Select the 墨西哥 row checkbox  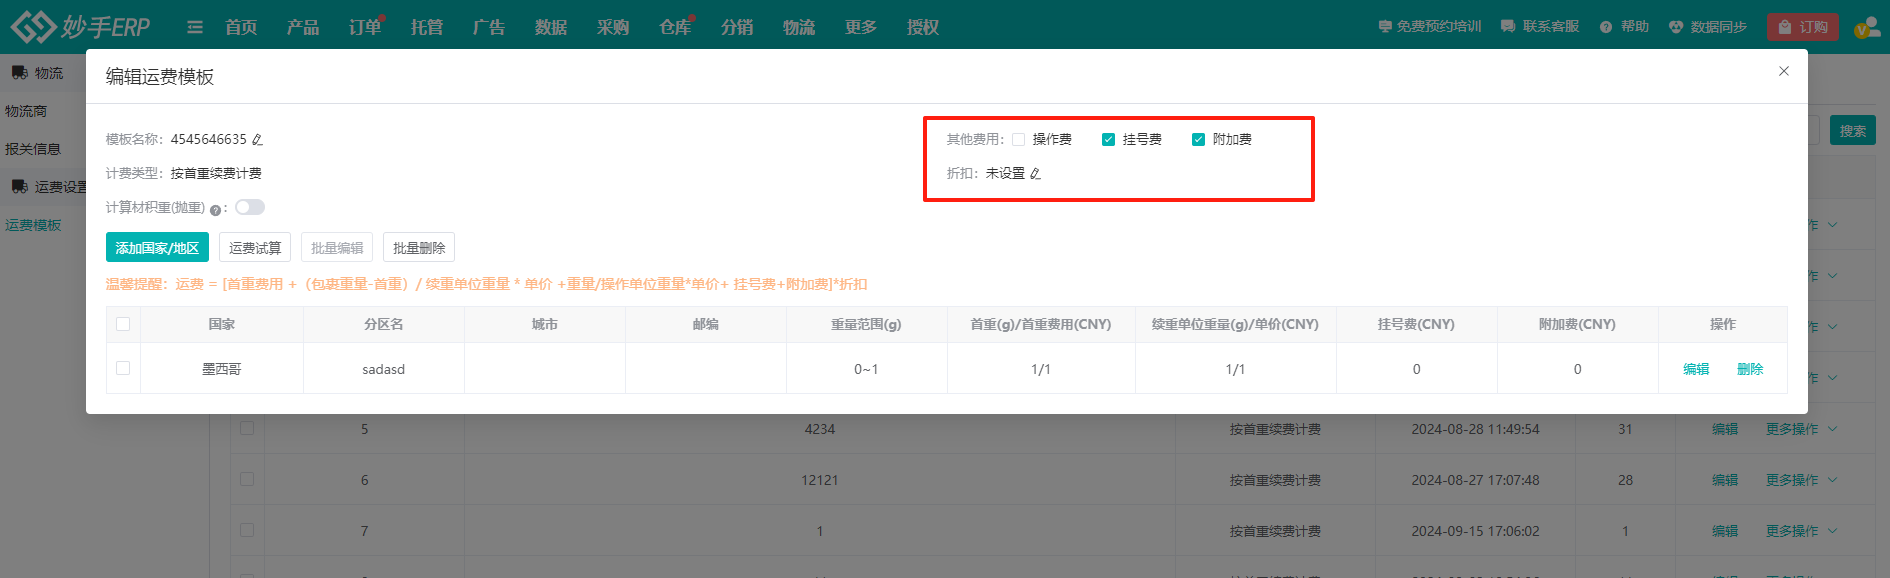tap(123, 368)
